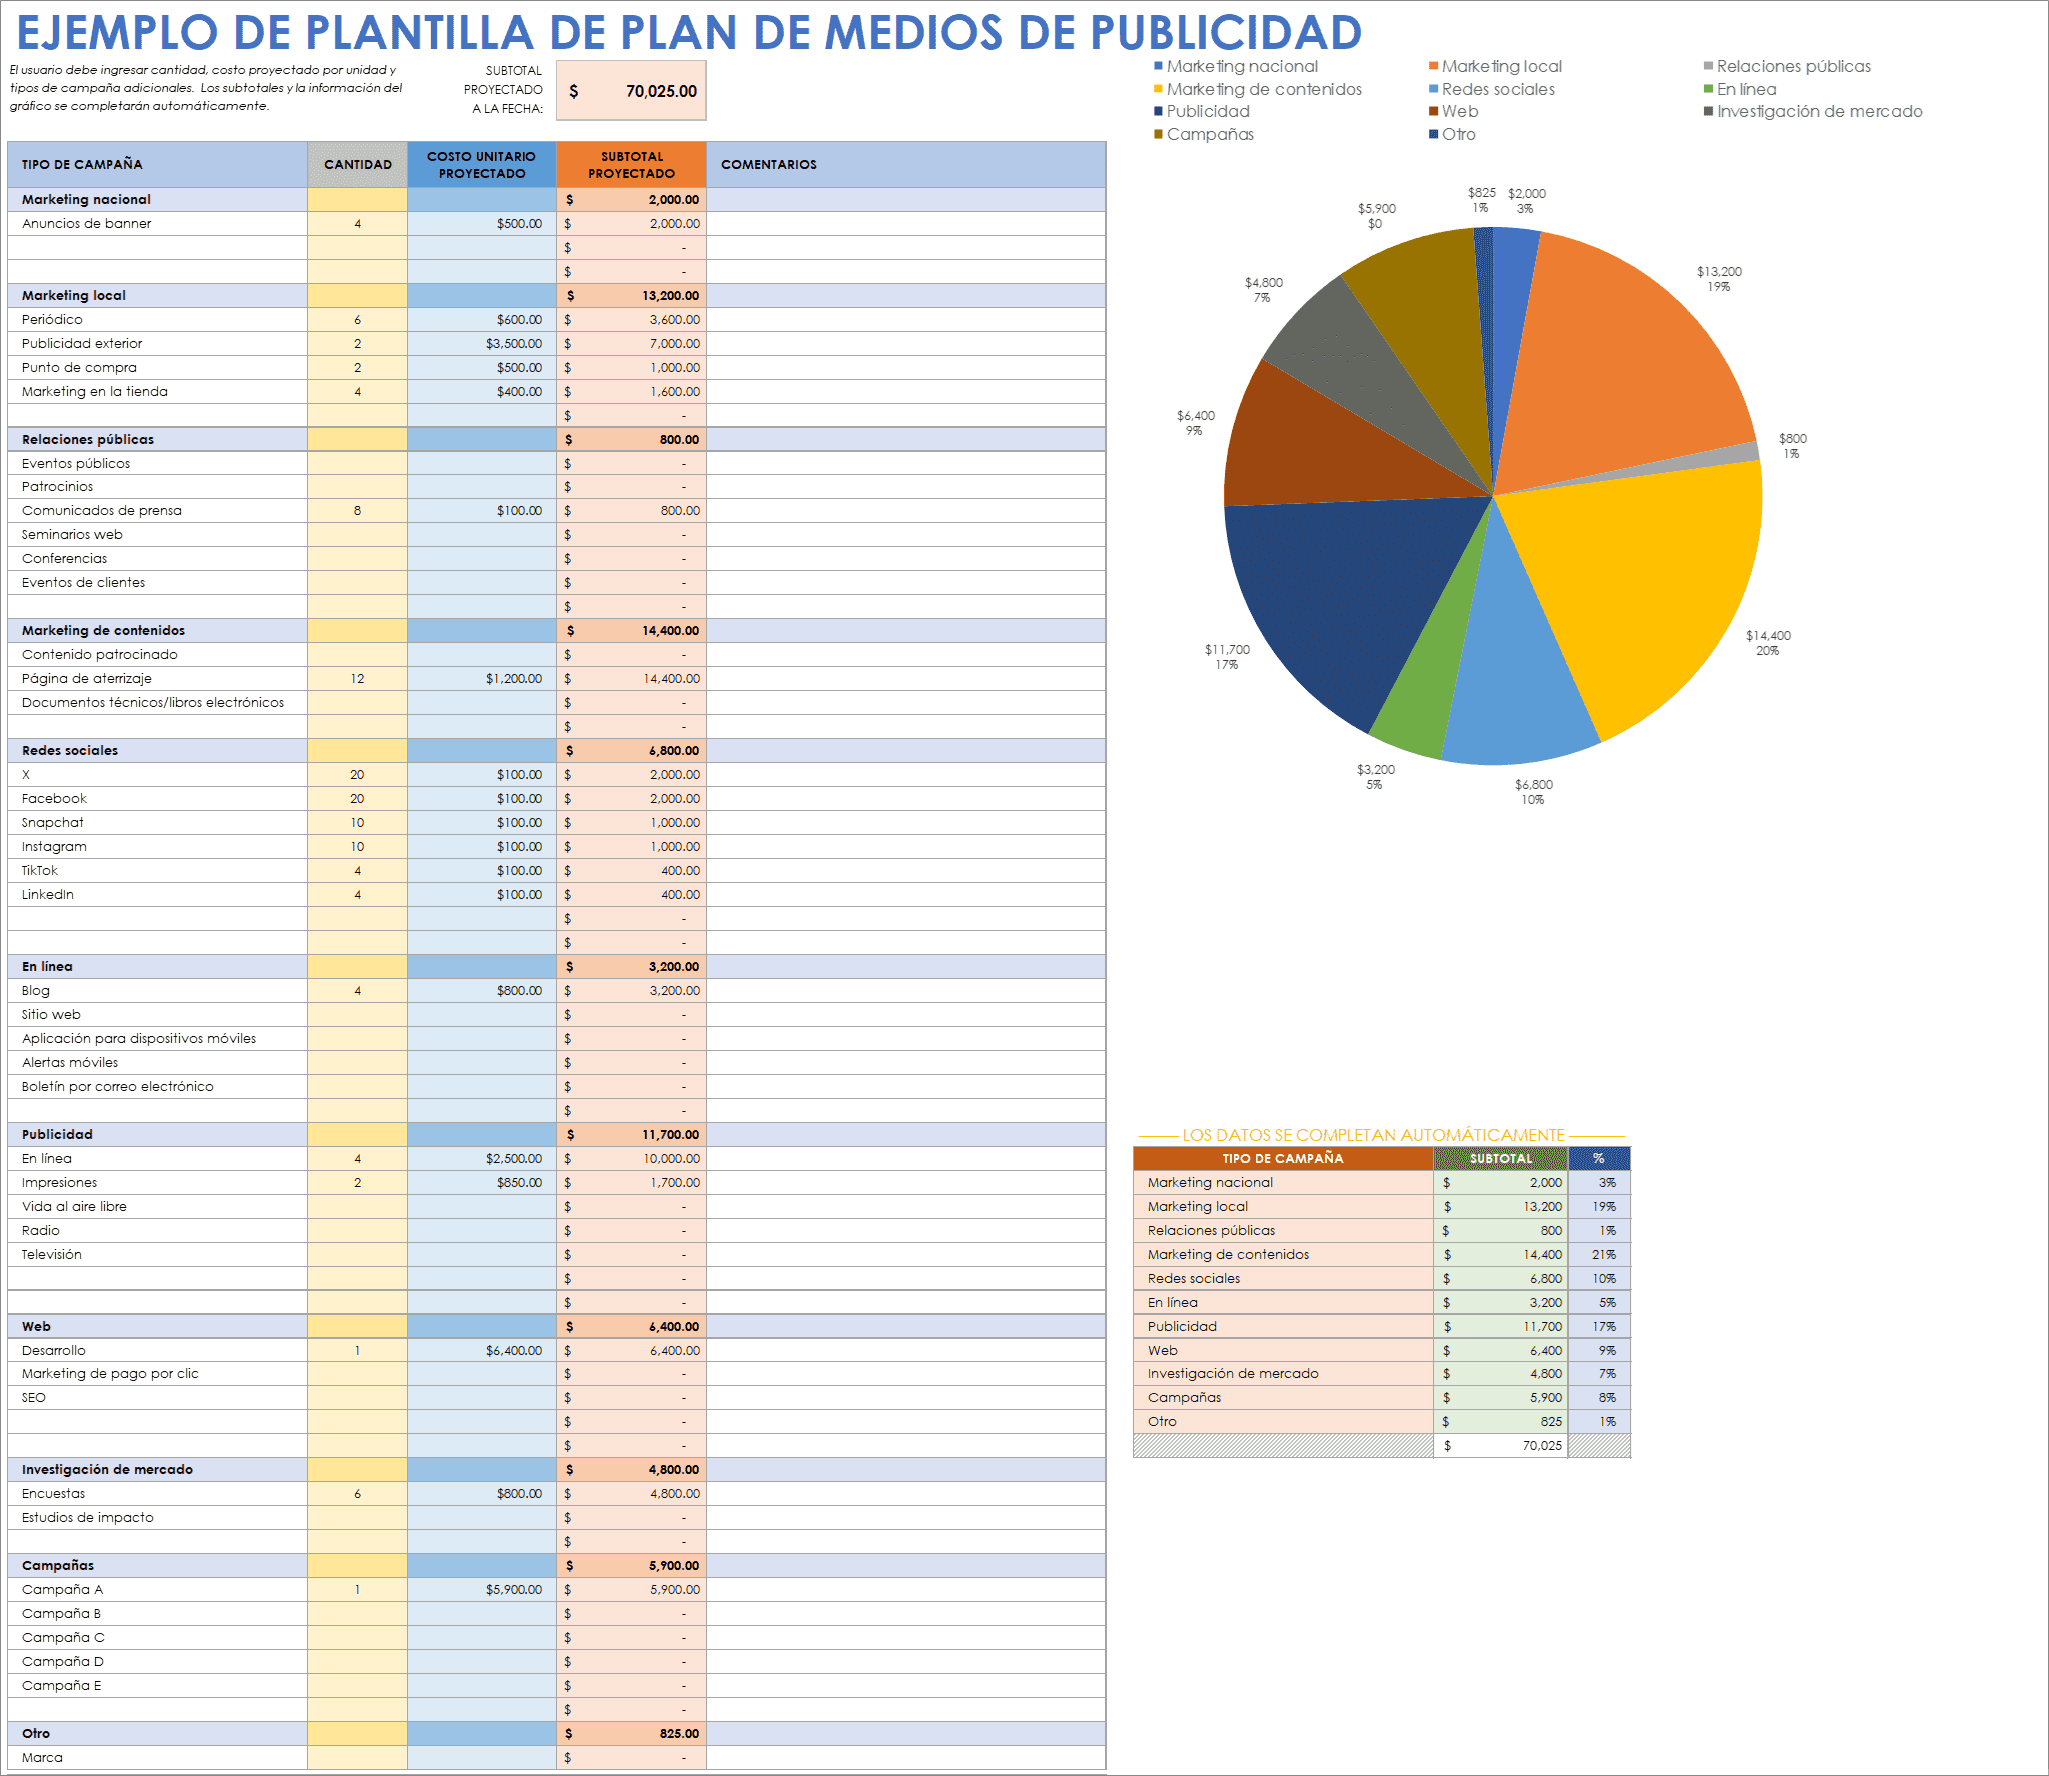This screenshot has width=2049, height=1776.
Task: Select the summary table % column header
Action: (x=1599, y=1158)
